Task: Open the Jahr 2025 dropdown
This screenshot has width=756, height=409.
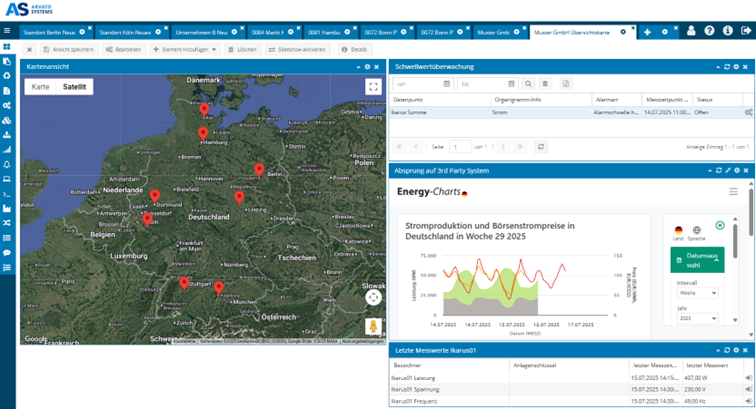Action: click(697, 318)
